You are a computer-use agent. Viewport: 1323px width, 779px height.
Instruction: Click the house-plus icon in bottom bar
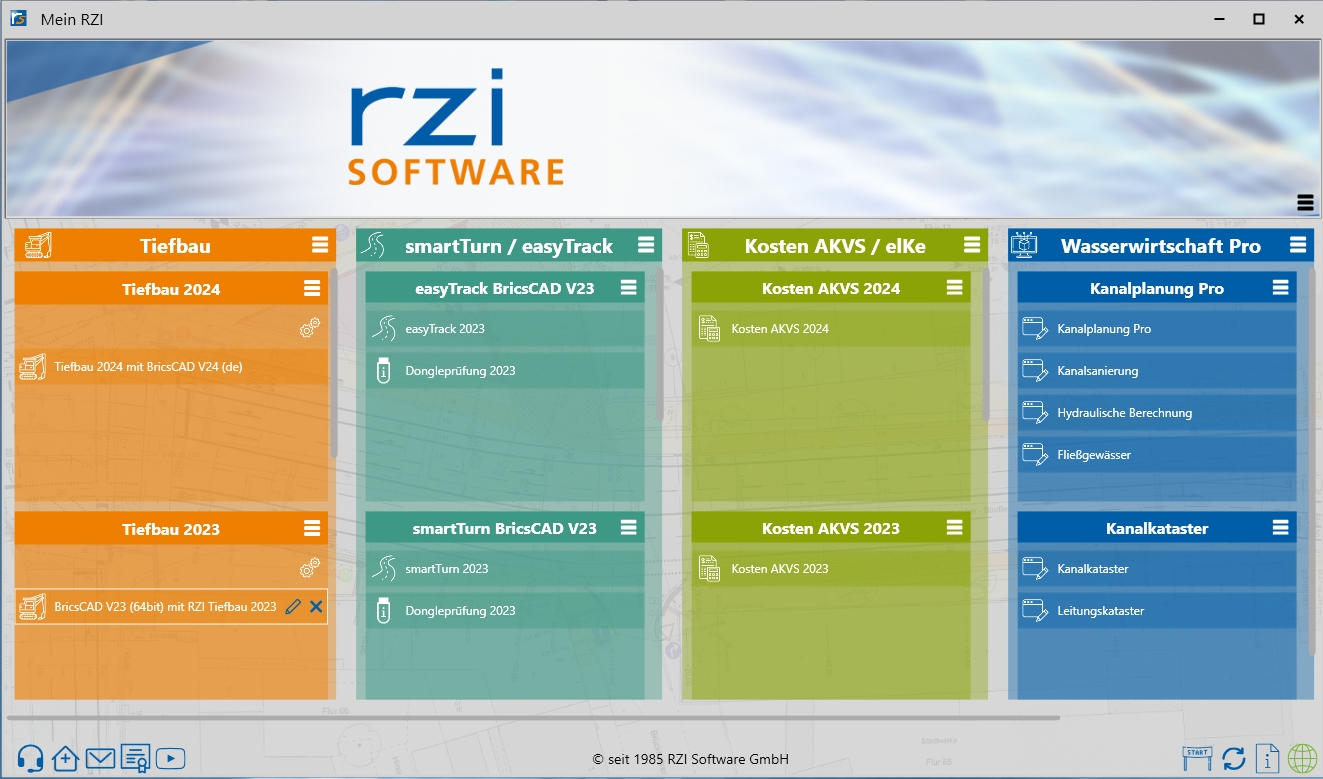click(x=65, y=759)
